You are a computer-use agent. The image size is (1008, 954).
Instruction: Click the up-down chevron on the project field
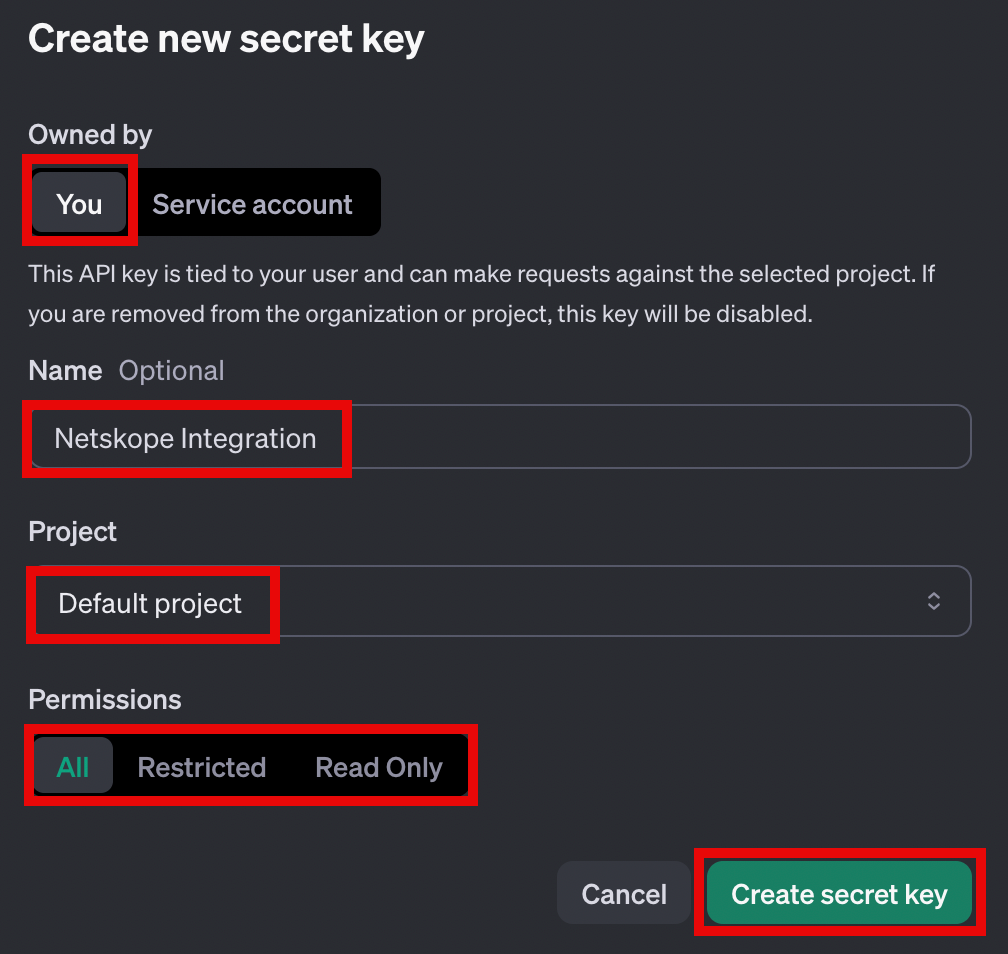pyautogui.click(x=934, y=601)
